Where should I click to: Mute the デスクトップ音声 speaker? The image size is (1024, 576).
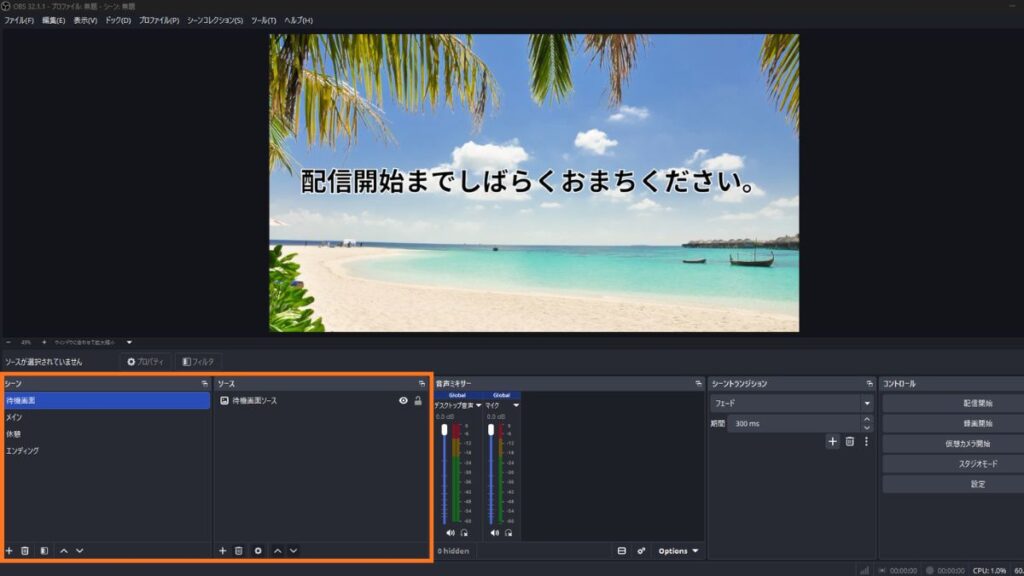[x=450, y=533]
